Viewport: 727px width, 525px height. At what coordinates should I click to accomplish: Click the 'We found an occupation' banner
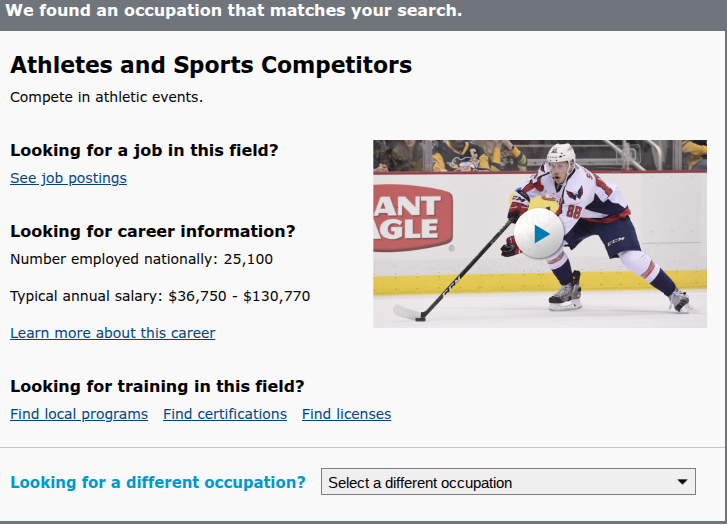coord(236,12)
